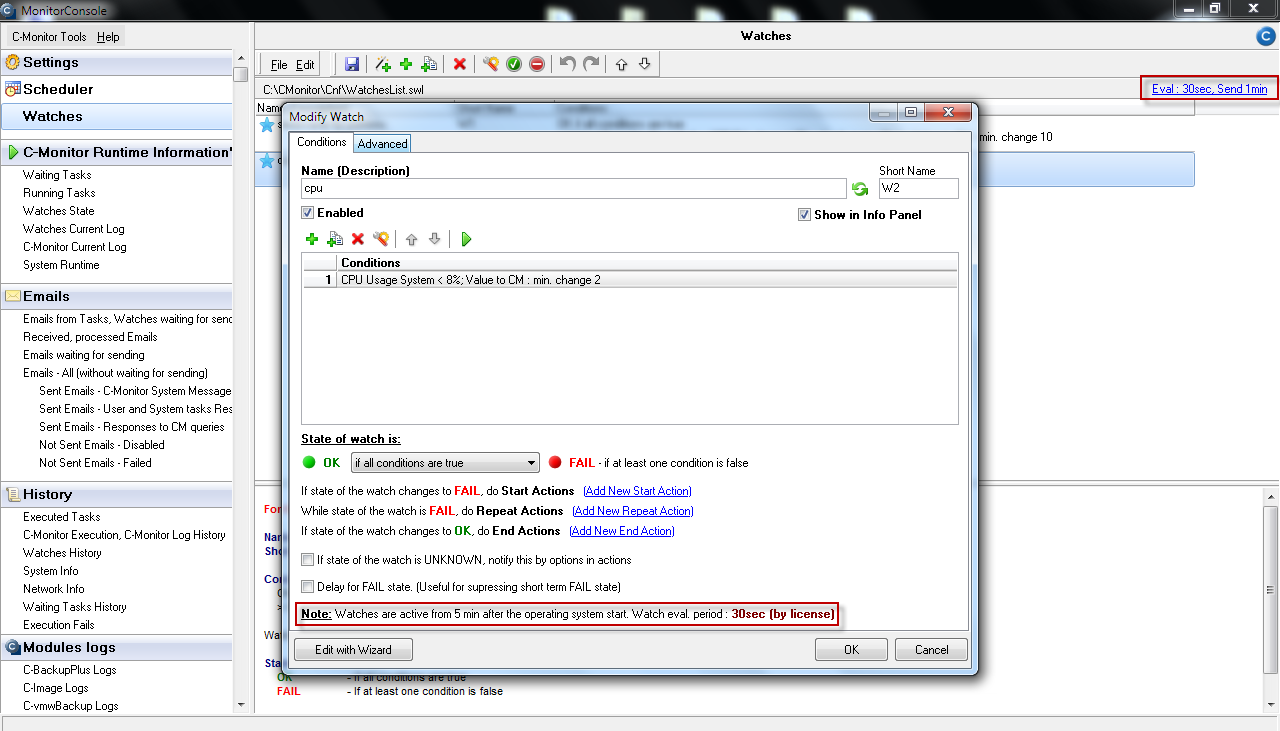Select the Watches section in the sidebar
1280x731 pixels.
pyautogui.click(x=116, y=116)
